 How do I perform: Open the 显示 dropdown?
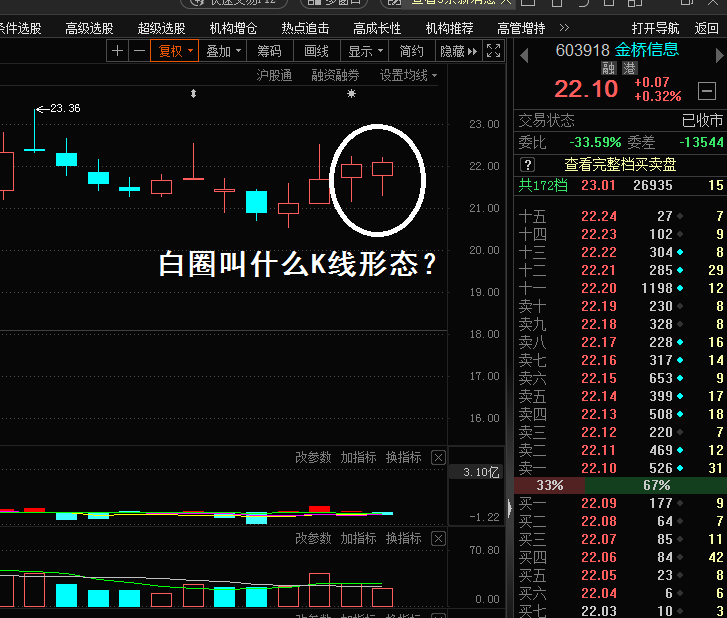(x=364, y=51)
